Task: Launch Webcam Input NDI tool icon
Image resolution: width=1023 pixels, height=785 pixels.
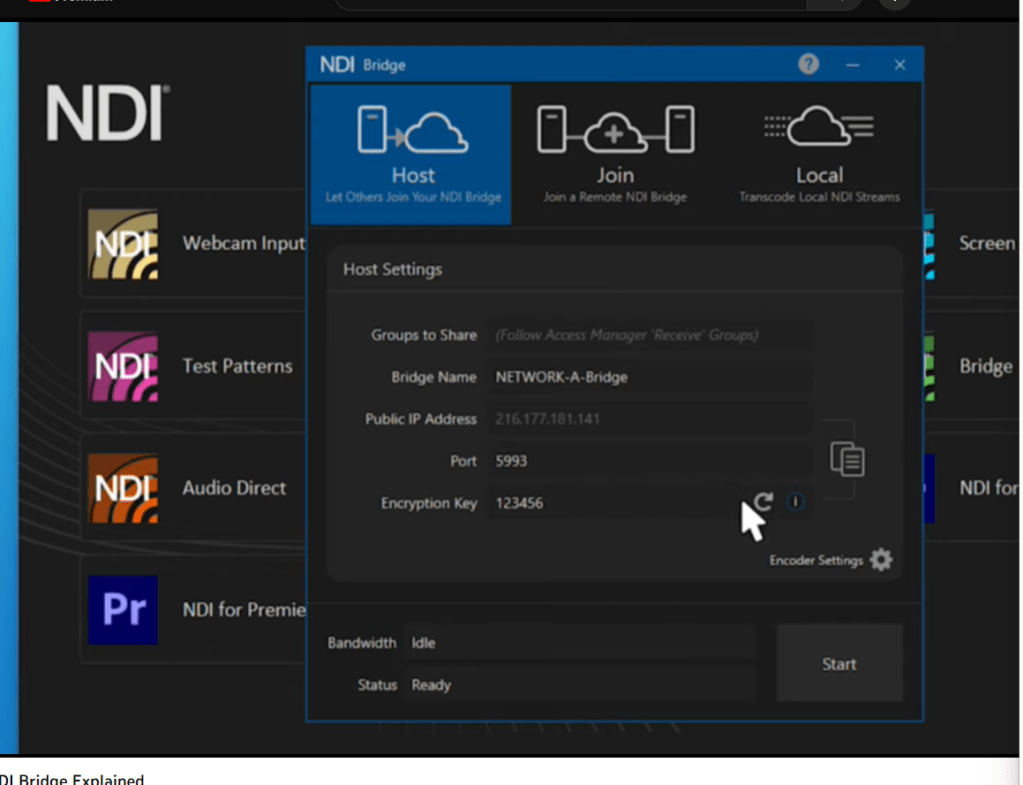Action: 123,244
